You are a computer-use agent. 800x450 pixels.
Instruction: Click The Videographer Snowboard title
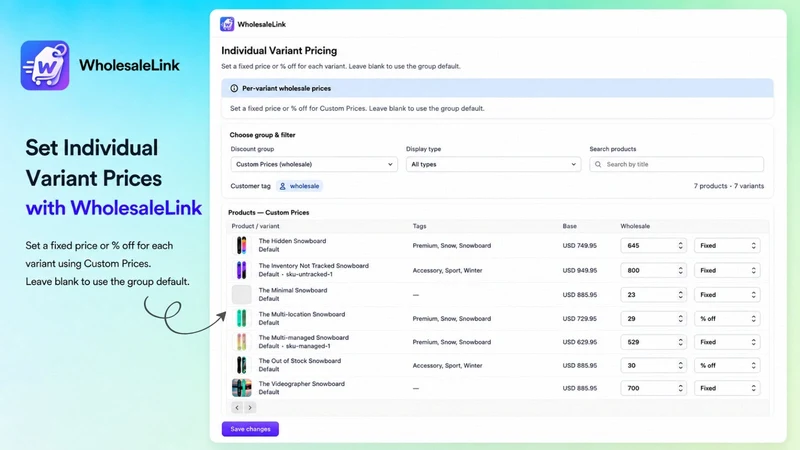pyautogui.click(x=302, y=384)
